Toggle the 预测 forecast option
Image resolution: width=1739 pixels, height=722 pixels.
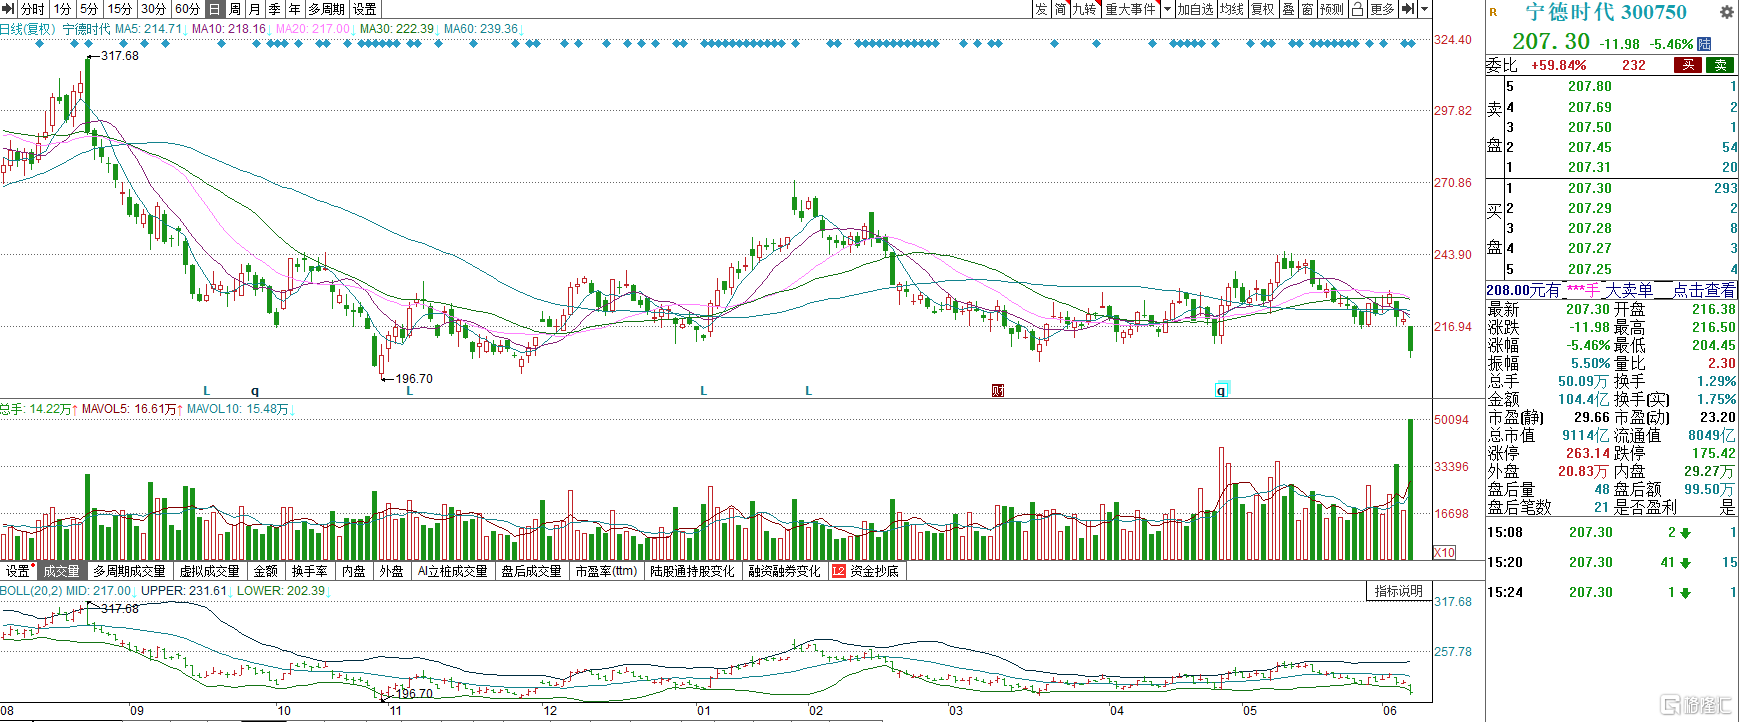[1332, 9]
